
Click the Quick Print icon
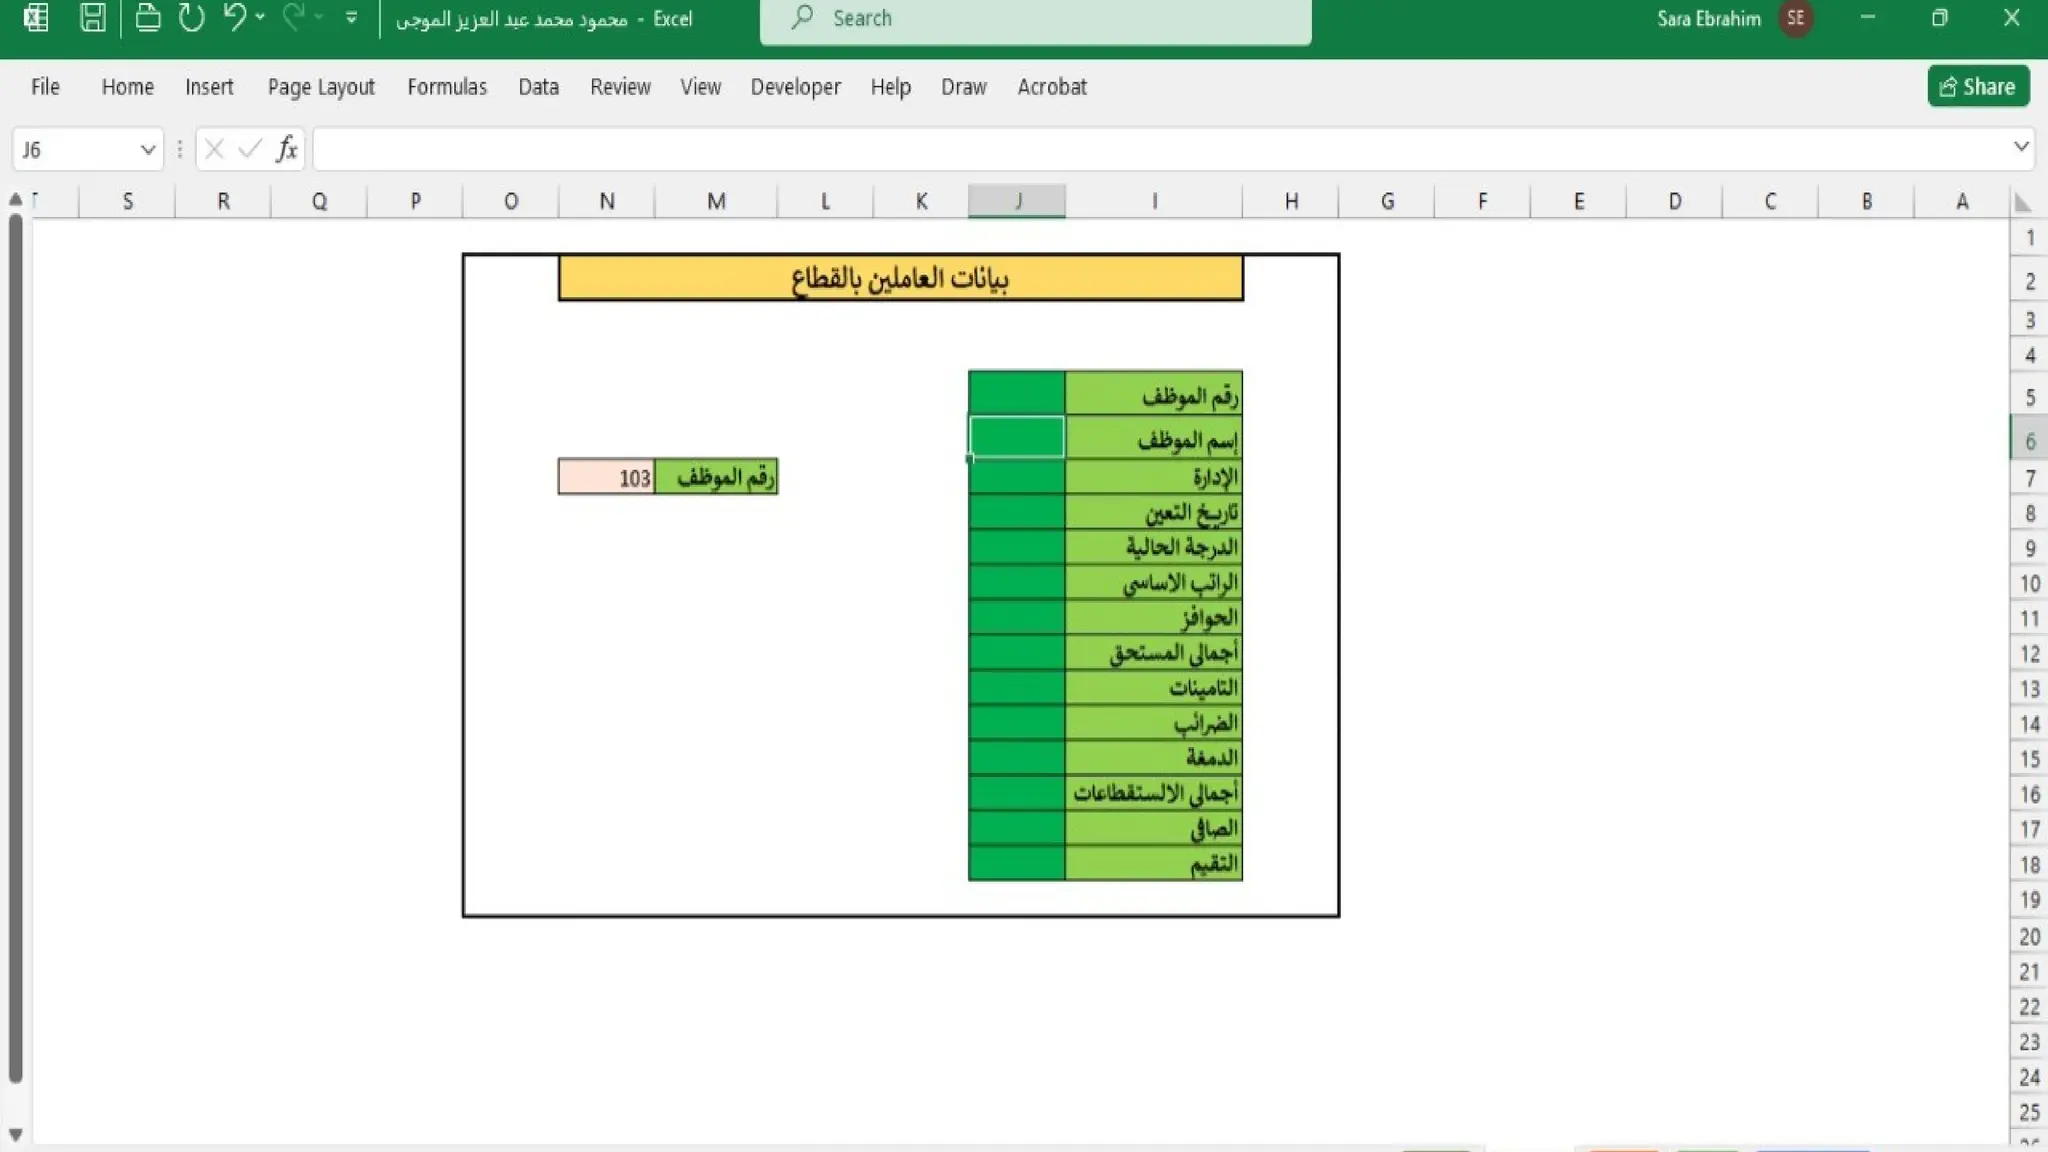point(147,18)
